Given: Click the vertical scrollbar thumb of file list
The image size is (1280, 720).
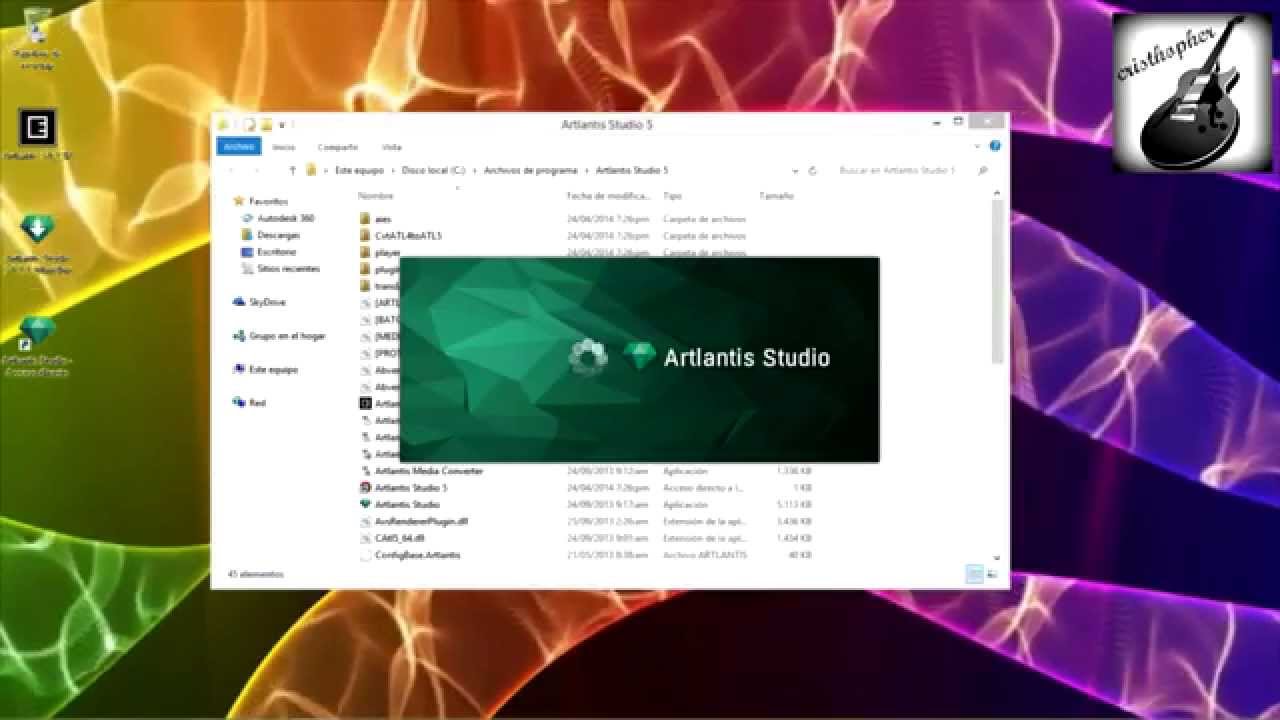Looking at the screenshot, I should click(997, 282).
